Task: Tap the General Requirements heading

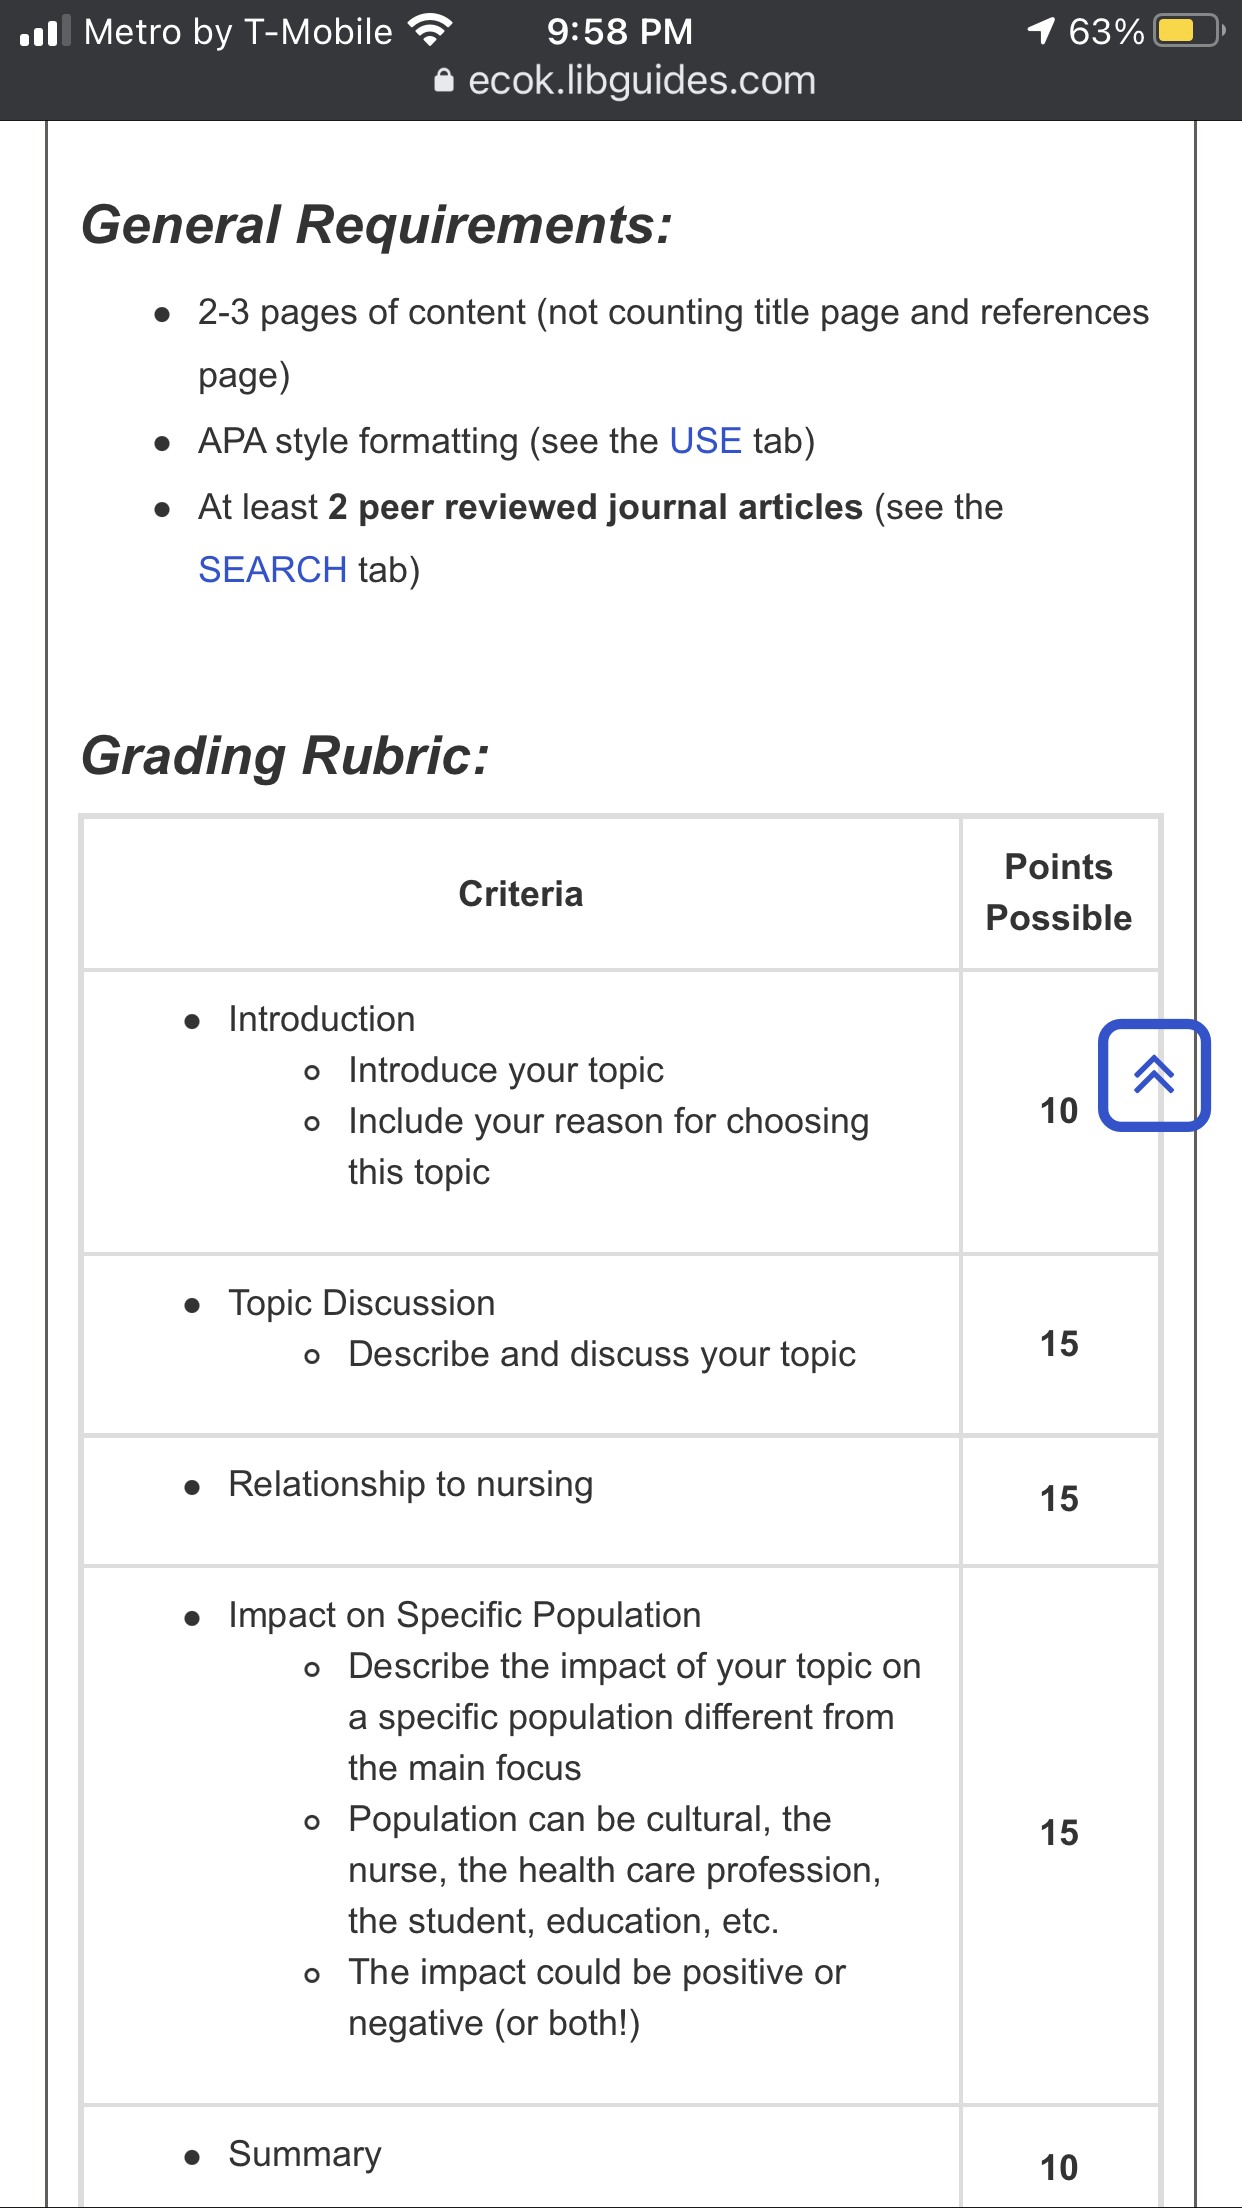Action: tap(376, 225)
